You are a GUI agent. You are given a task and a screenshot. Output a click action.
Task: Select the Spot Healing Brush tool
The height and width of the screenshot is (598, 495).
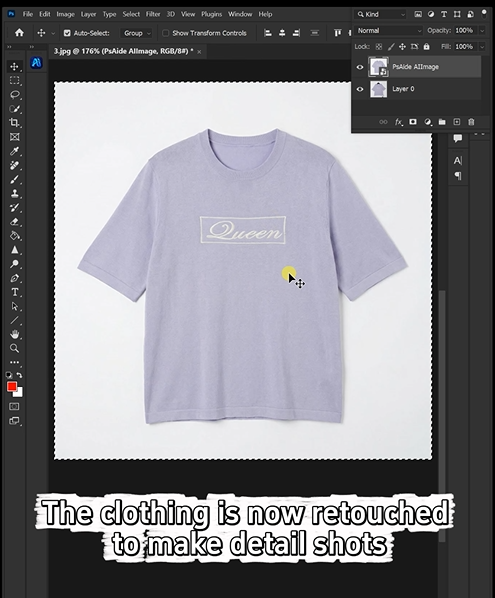coord(14,165)
